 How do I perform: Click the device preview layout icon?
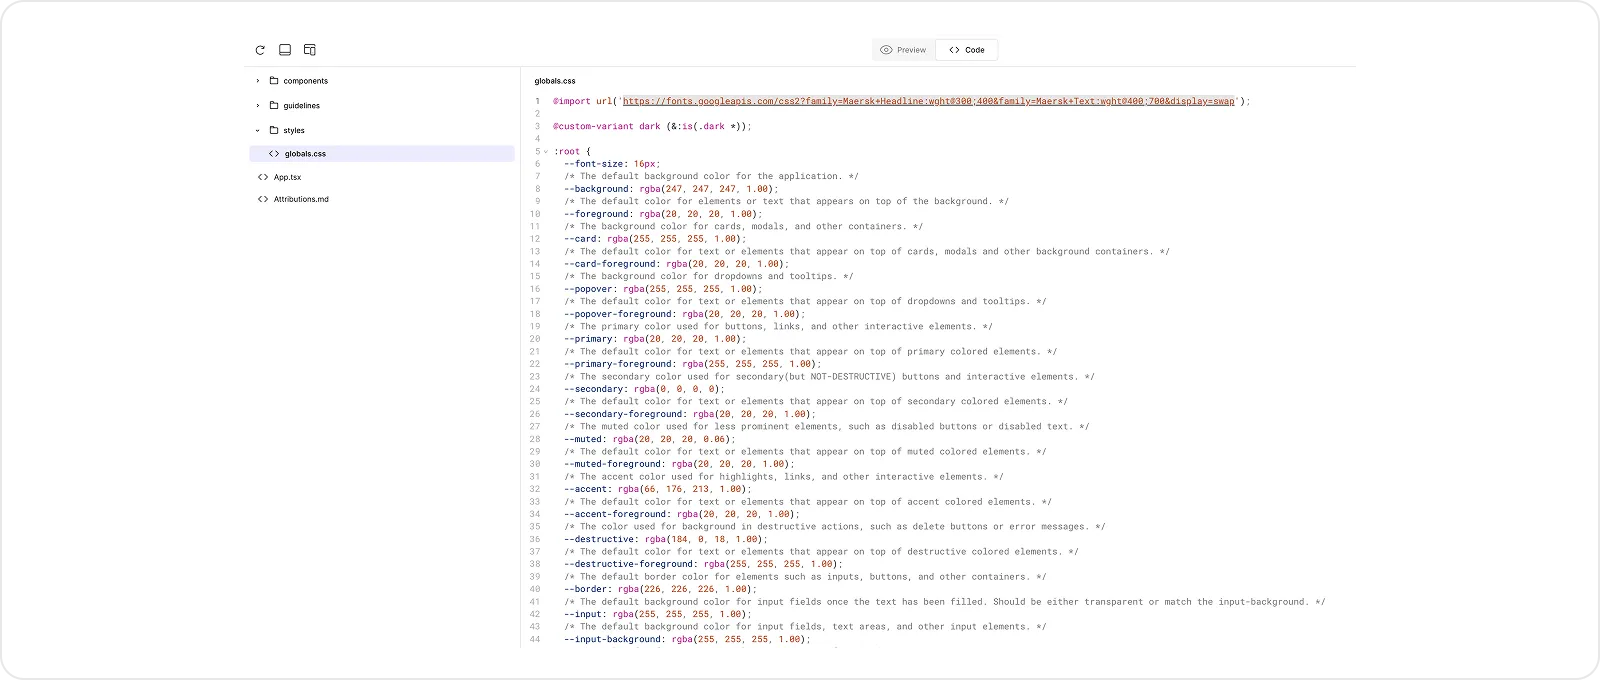310,50
